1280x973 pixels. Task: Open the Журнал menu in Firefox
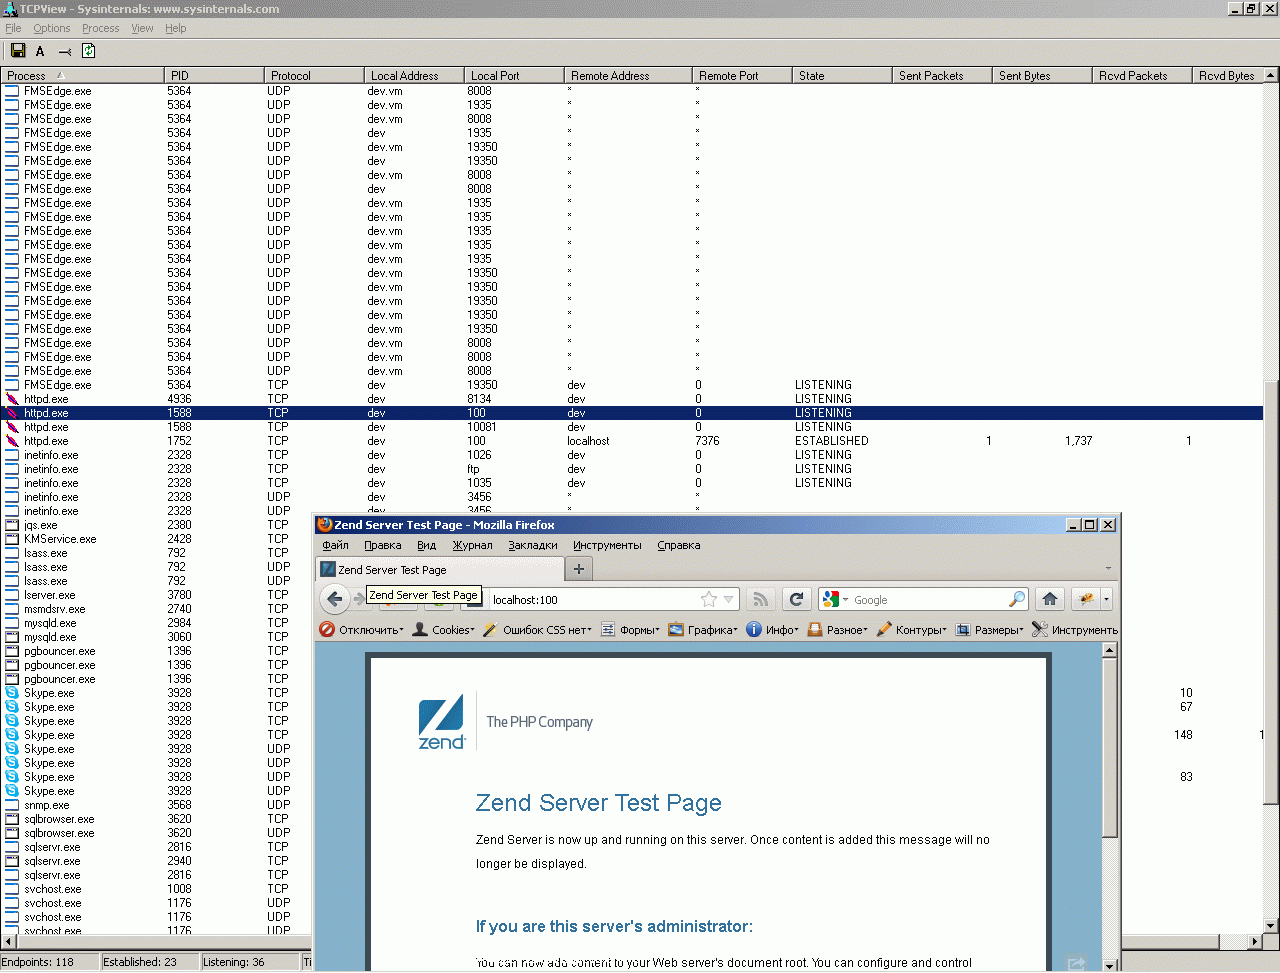point(473,545)
